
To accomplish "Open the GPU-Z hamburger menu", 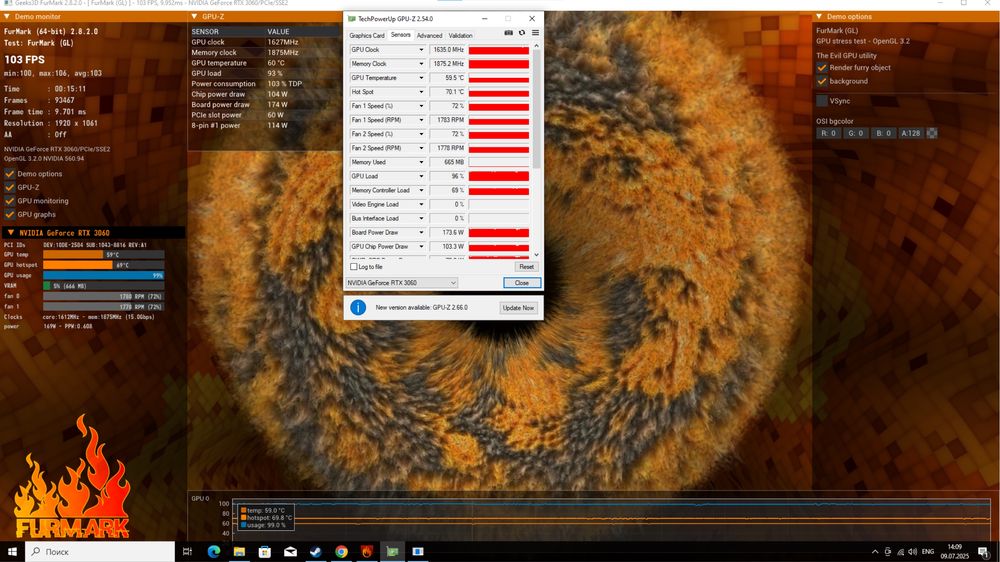I will (x=535, y=33).
